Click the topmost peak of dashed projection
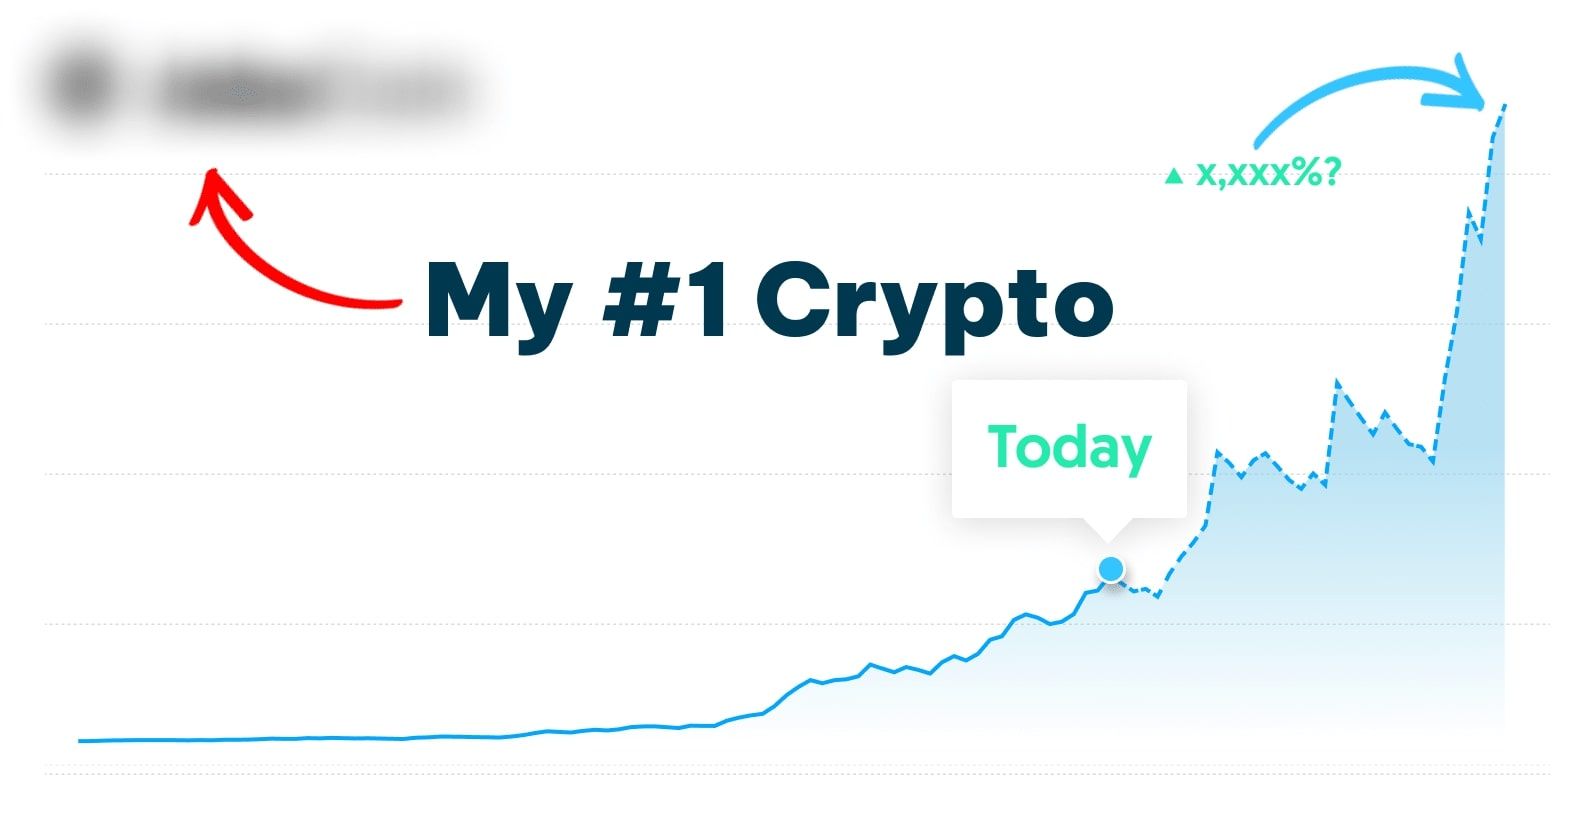The height and width of the screenshot is (824, 1596). click(x=1504, y=106)
